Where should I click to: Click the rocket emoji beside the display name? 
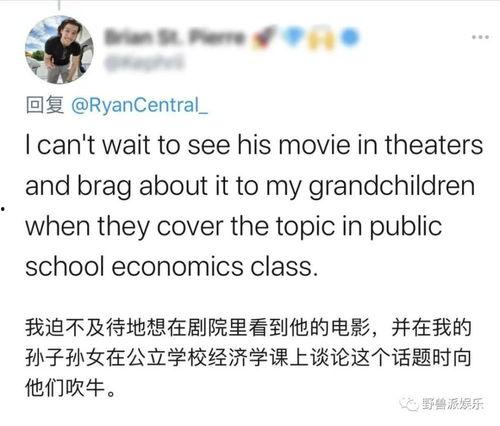pos(265,36)
